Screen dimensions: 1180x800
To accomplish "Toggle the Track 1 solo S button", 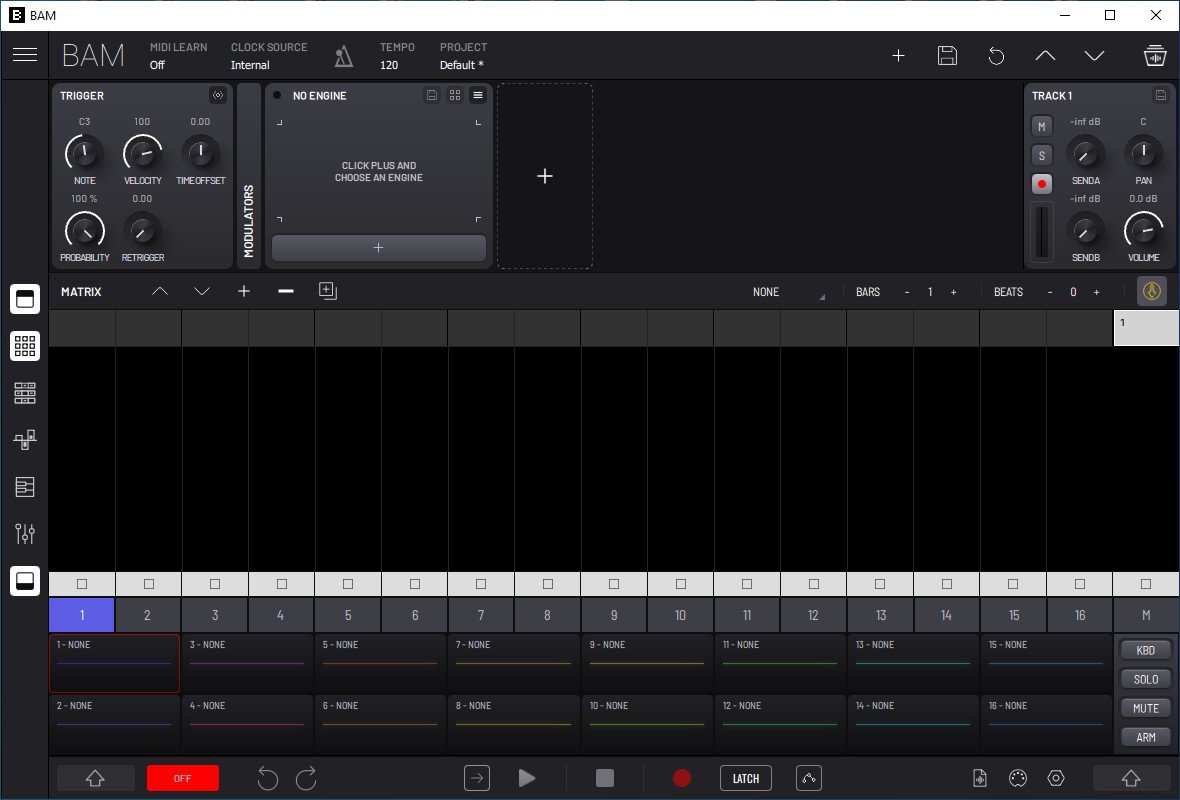I will coord(1042,156).
